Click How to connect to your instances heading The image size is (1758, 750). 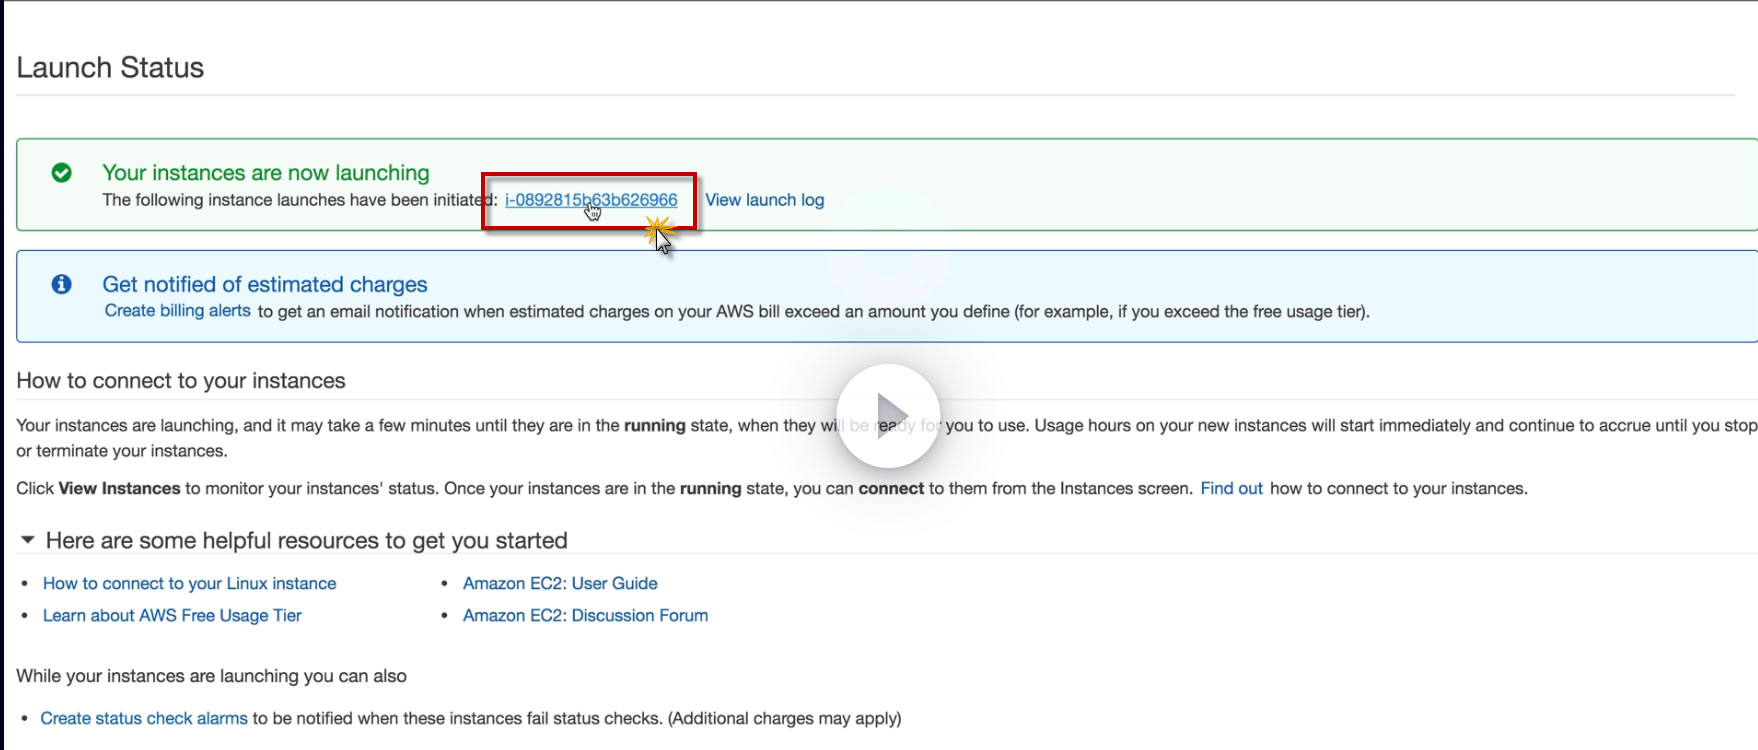(180, 381)
